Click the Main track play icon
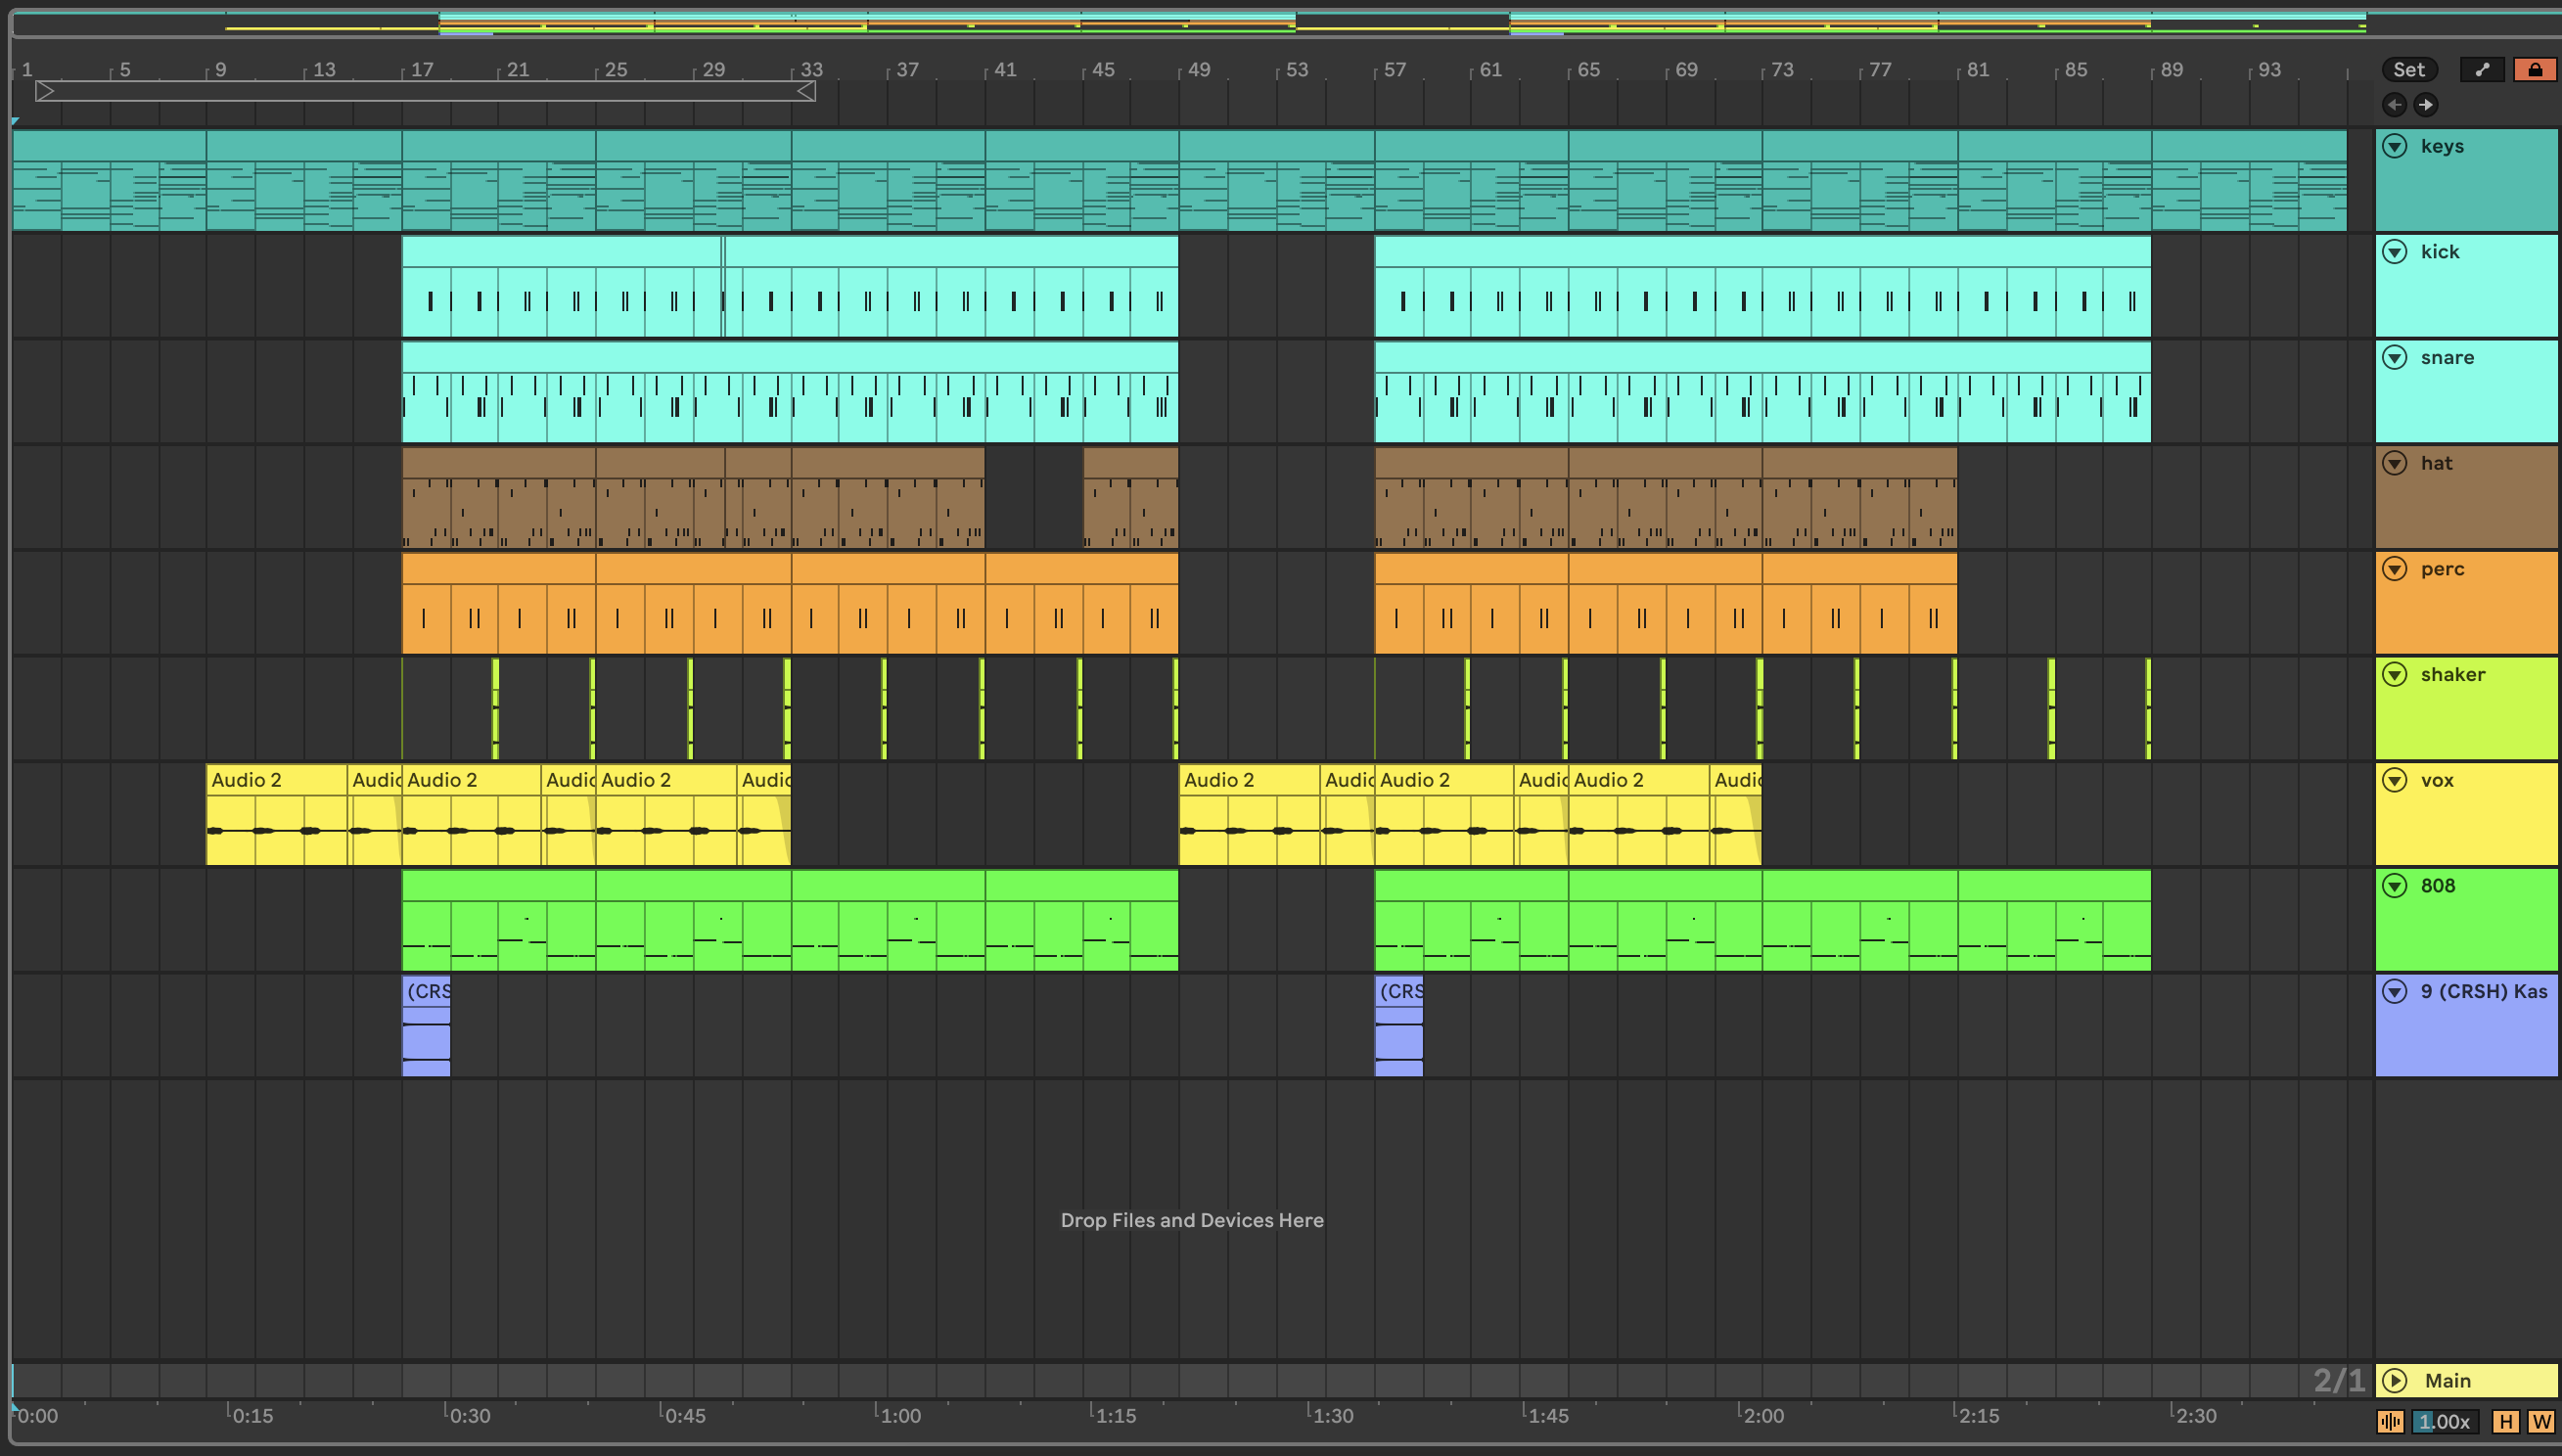Viewport: 2562px width, 1456px height. [2395, 1381]
